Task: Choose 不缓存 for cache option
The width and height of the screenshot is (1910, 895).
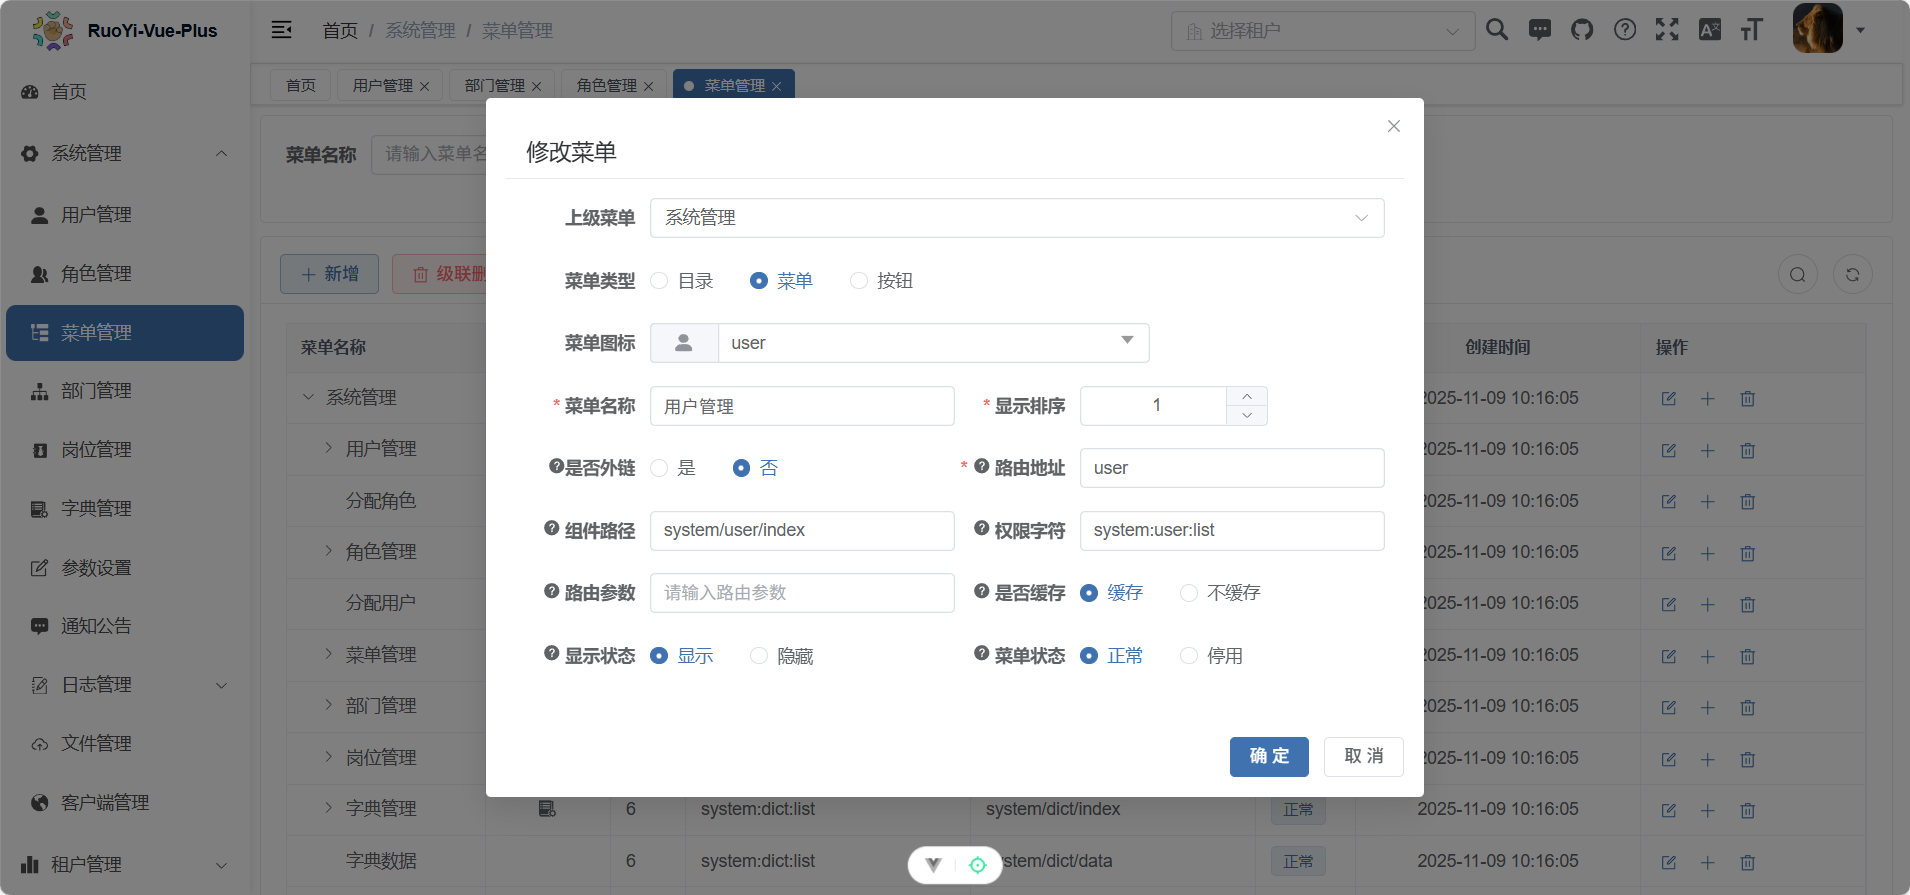Action: [1189, 593]
